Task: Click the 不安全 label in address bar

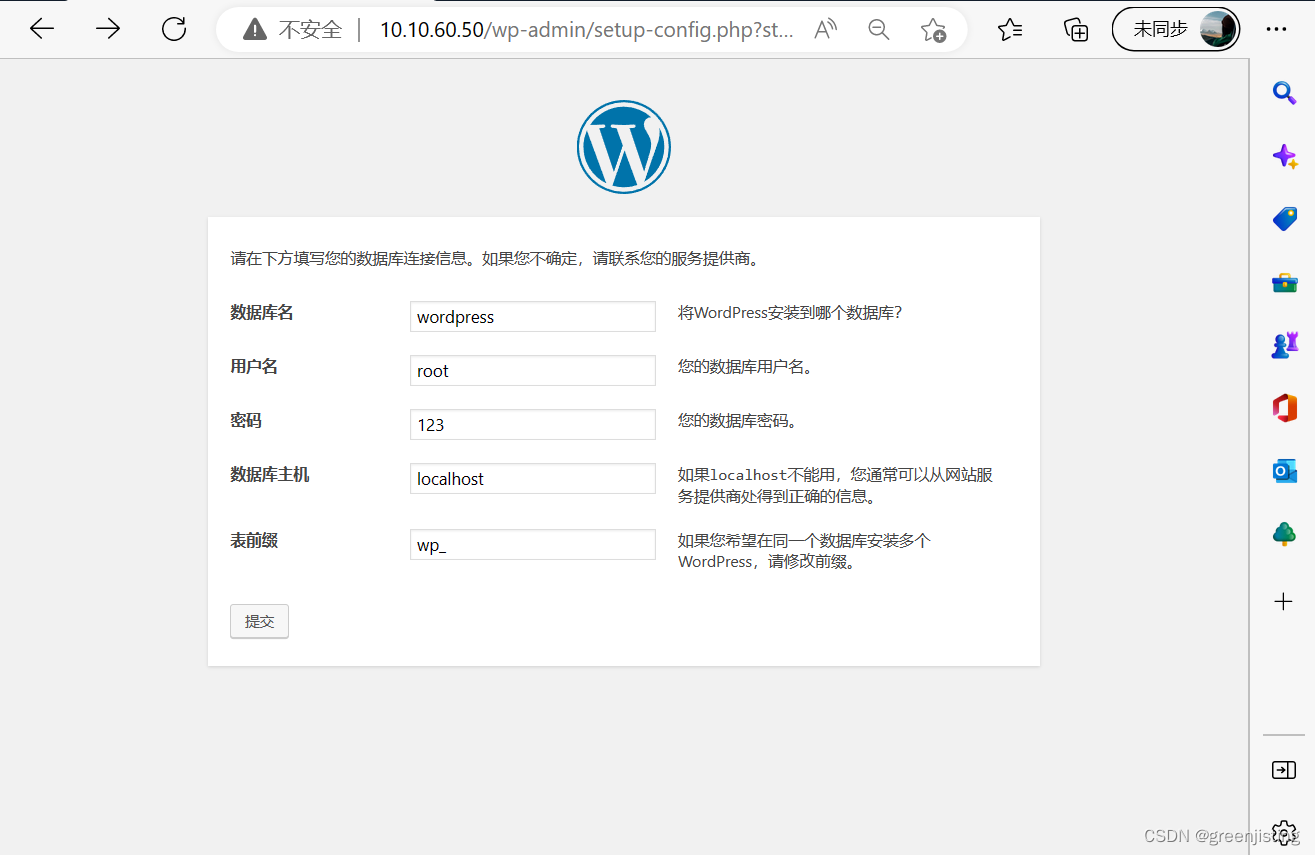Action: 310,30
